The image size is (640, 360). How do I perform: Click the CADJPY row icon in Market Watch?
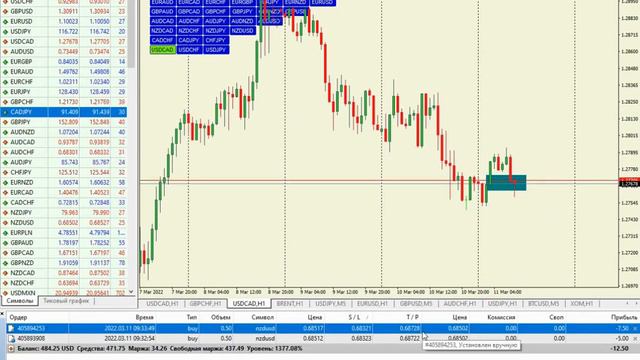(5, 112)
